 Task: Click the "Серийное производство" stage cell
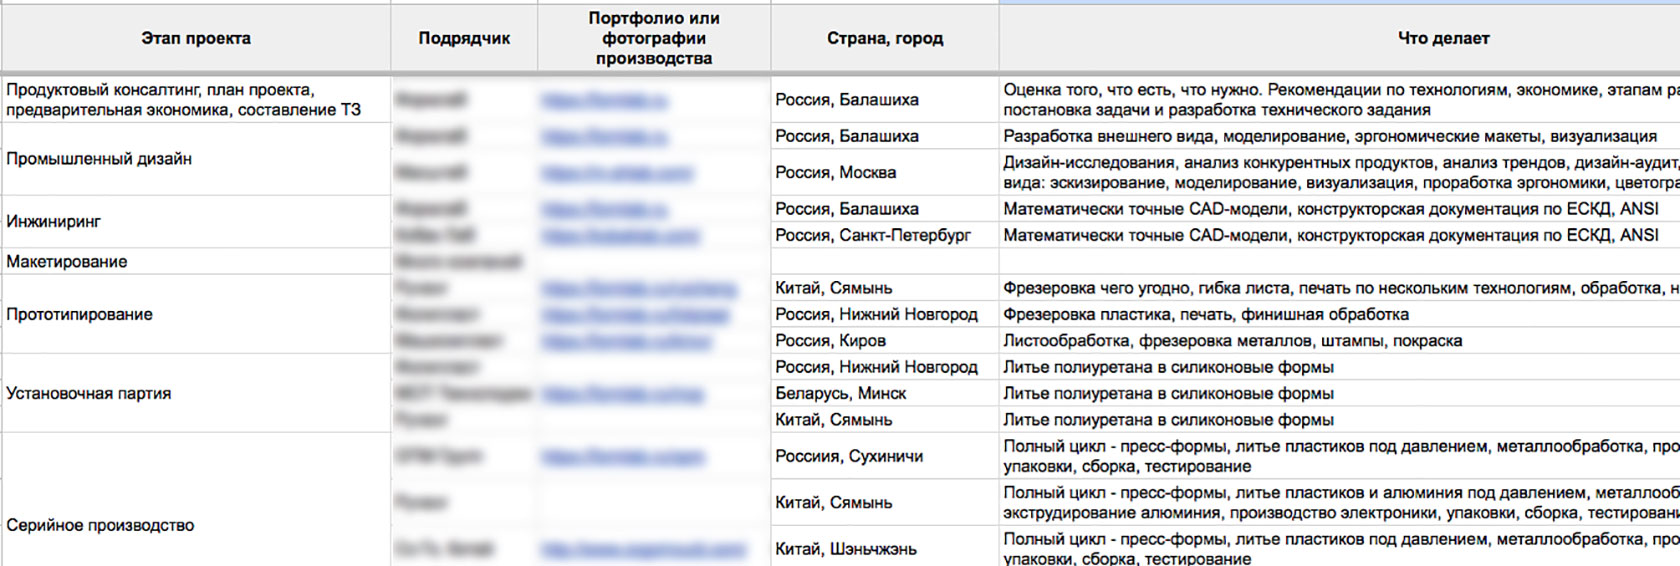(x=100, y=525)
